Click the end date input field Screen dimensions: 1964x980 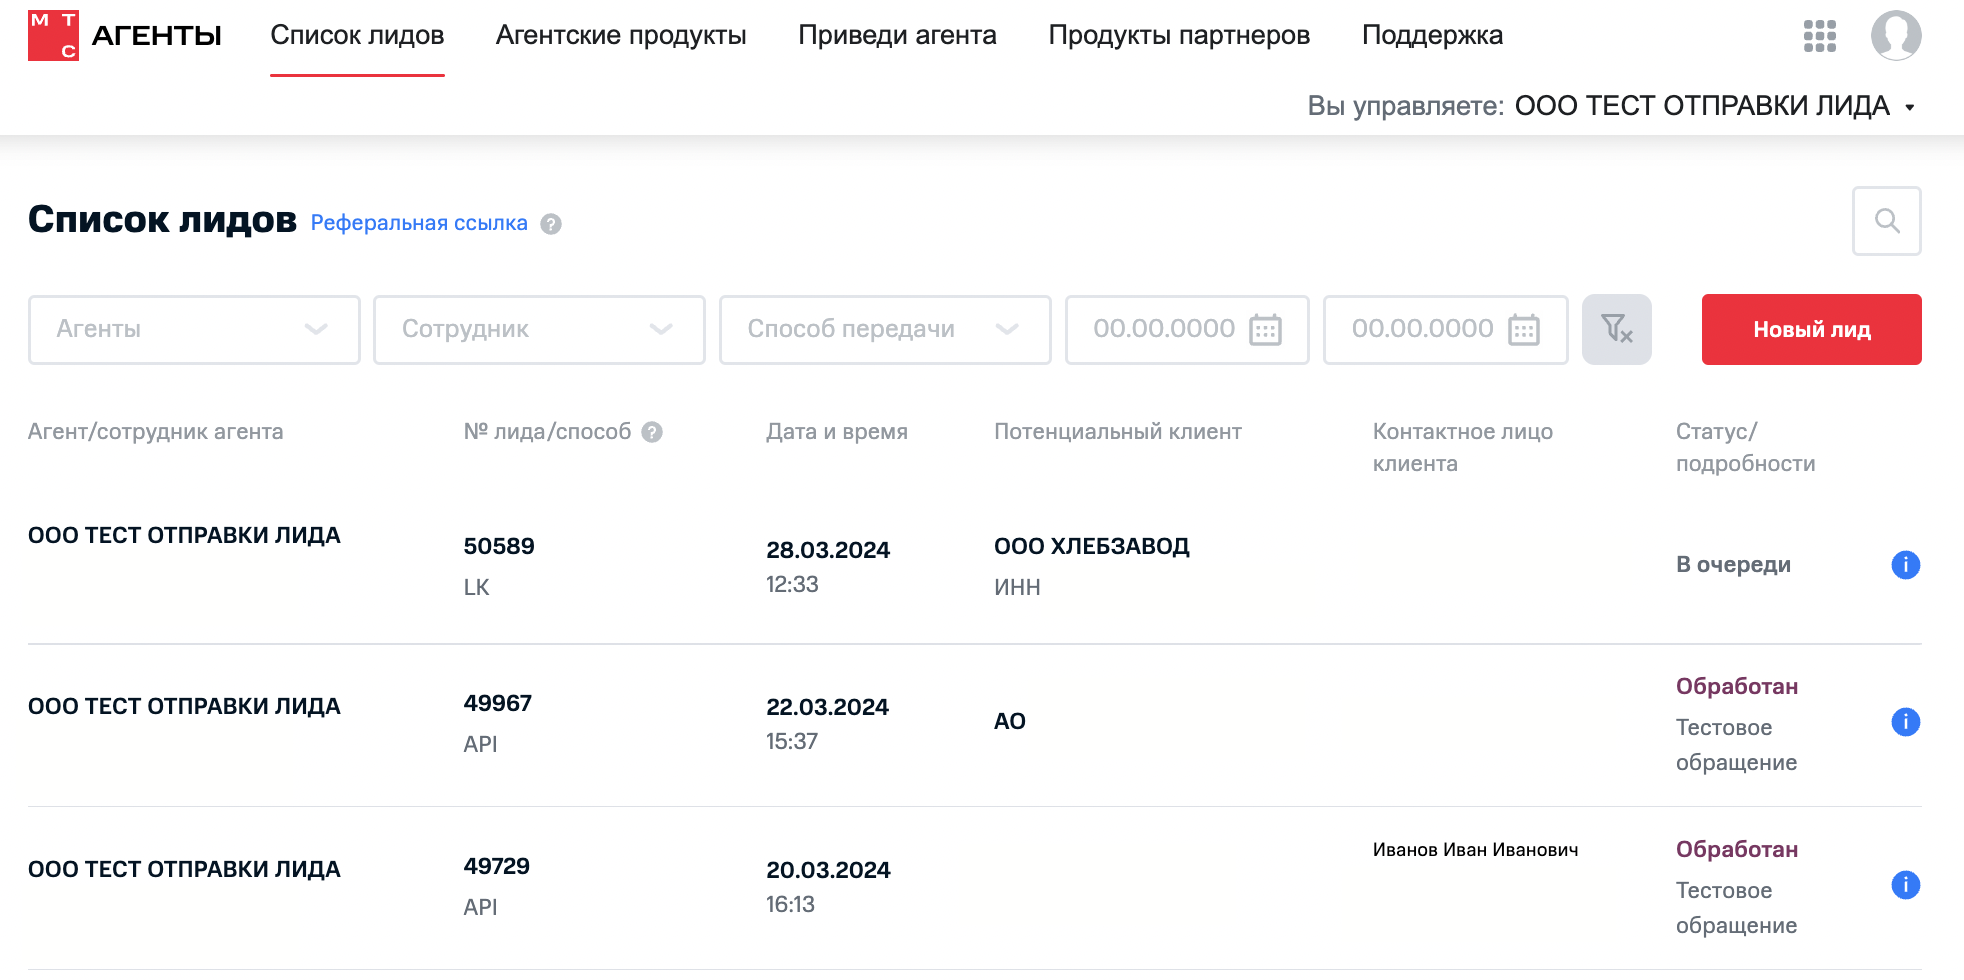1446,329
